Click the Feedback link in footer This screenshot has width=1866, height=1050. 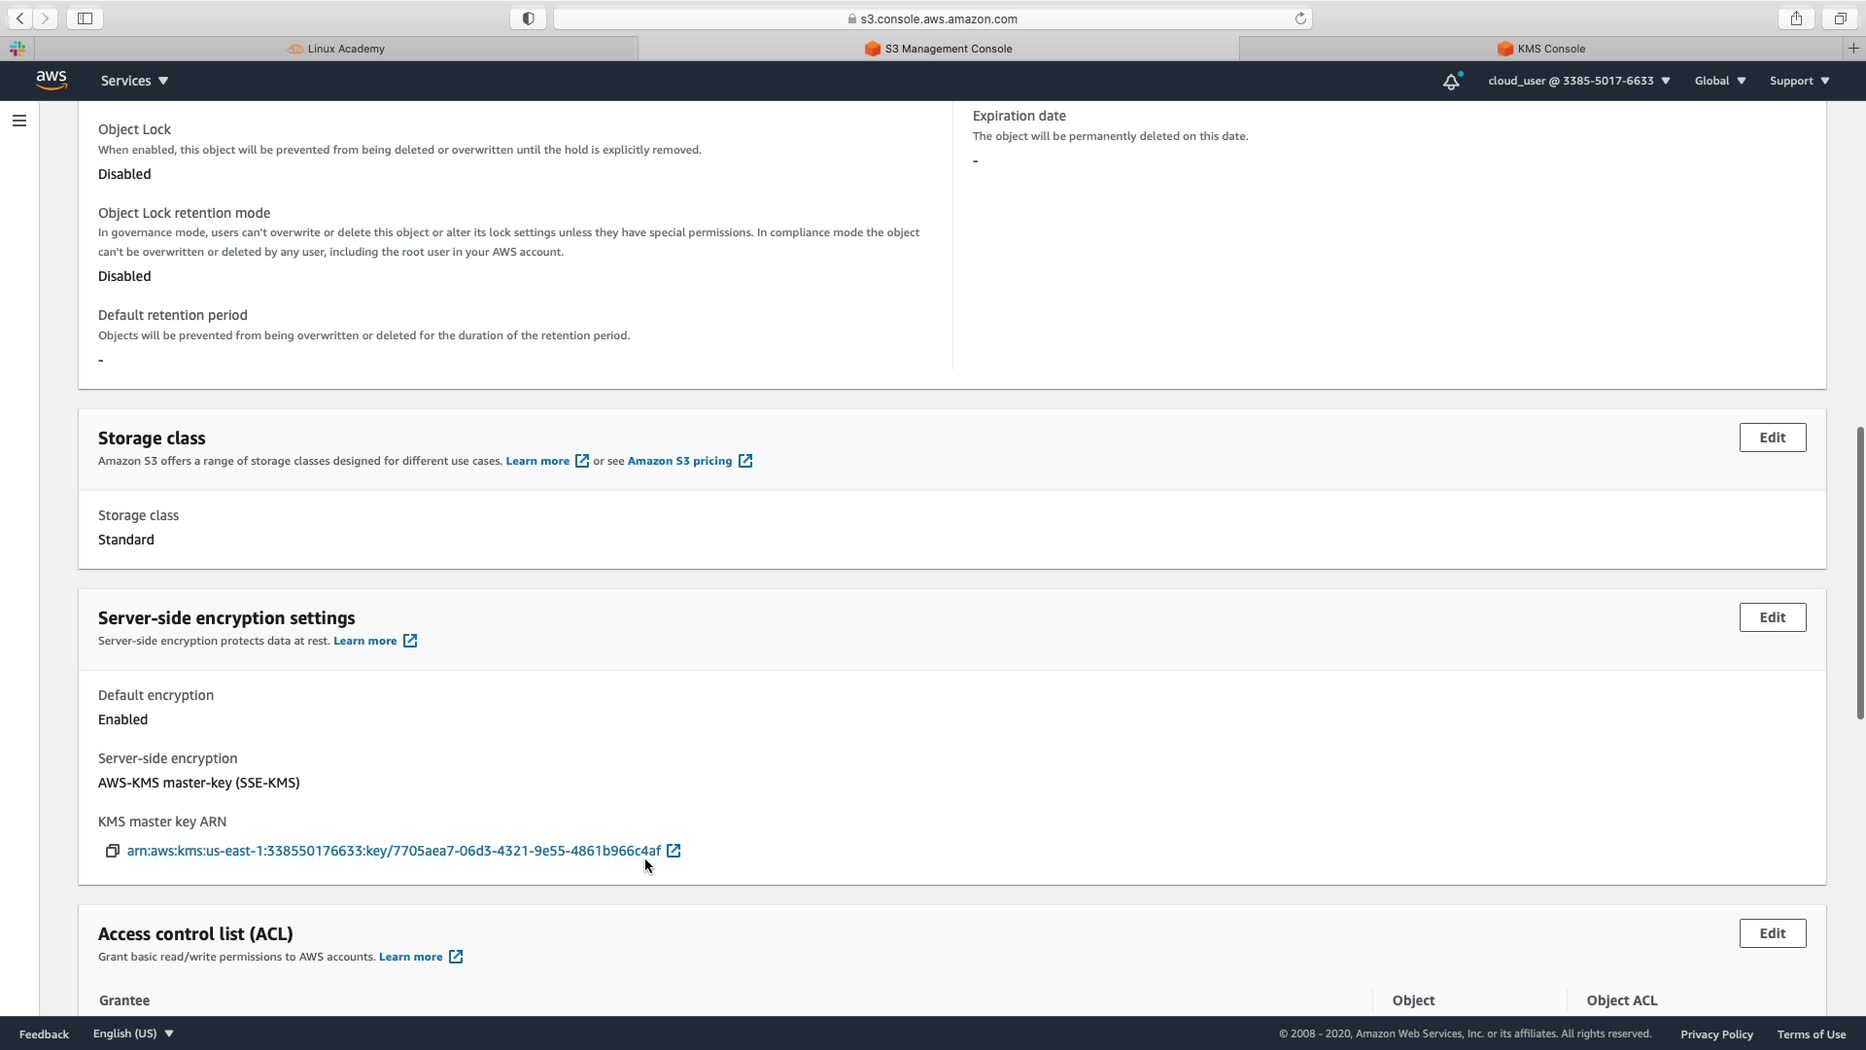click(44, 1034)
